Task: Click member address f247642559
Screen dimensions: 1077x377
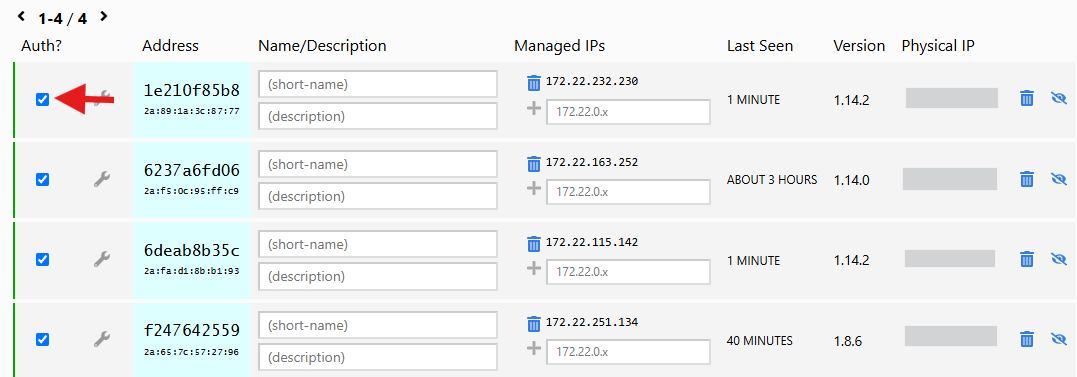Action: point(192,331)
